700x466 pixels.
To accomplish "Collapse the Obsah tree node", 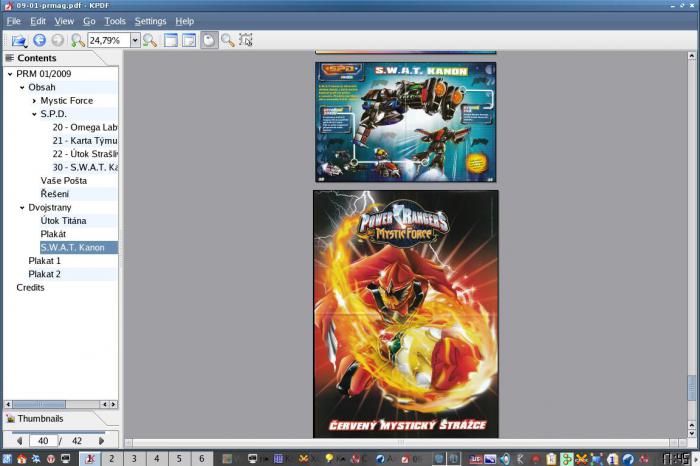I will (x=22, y=87).
